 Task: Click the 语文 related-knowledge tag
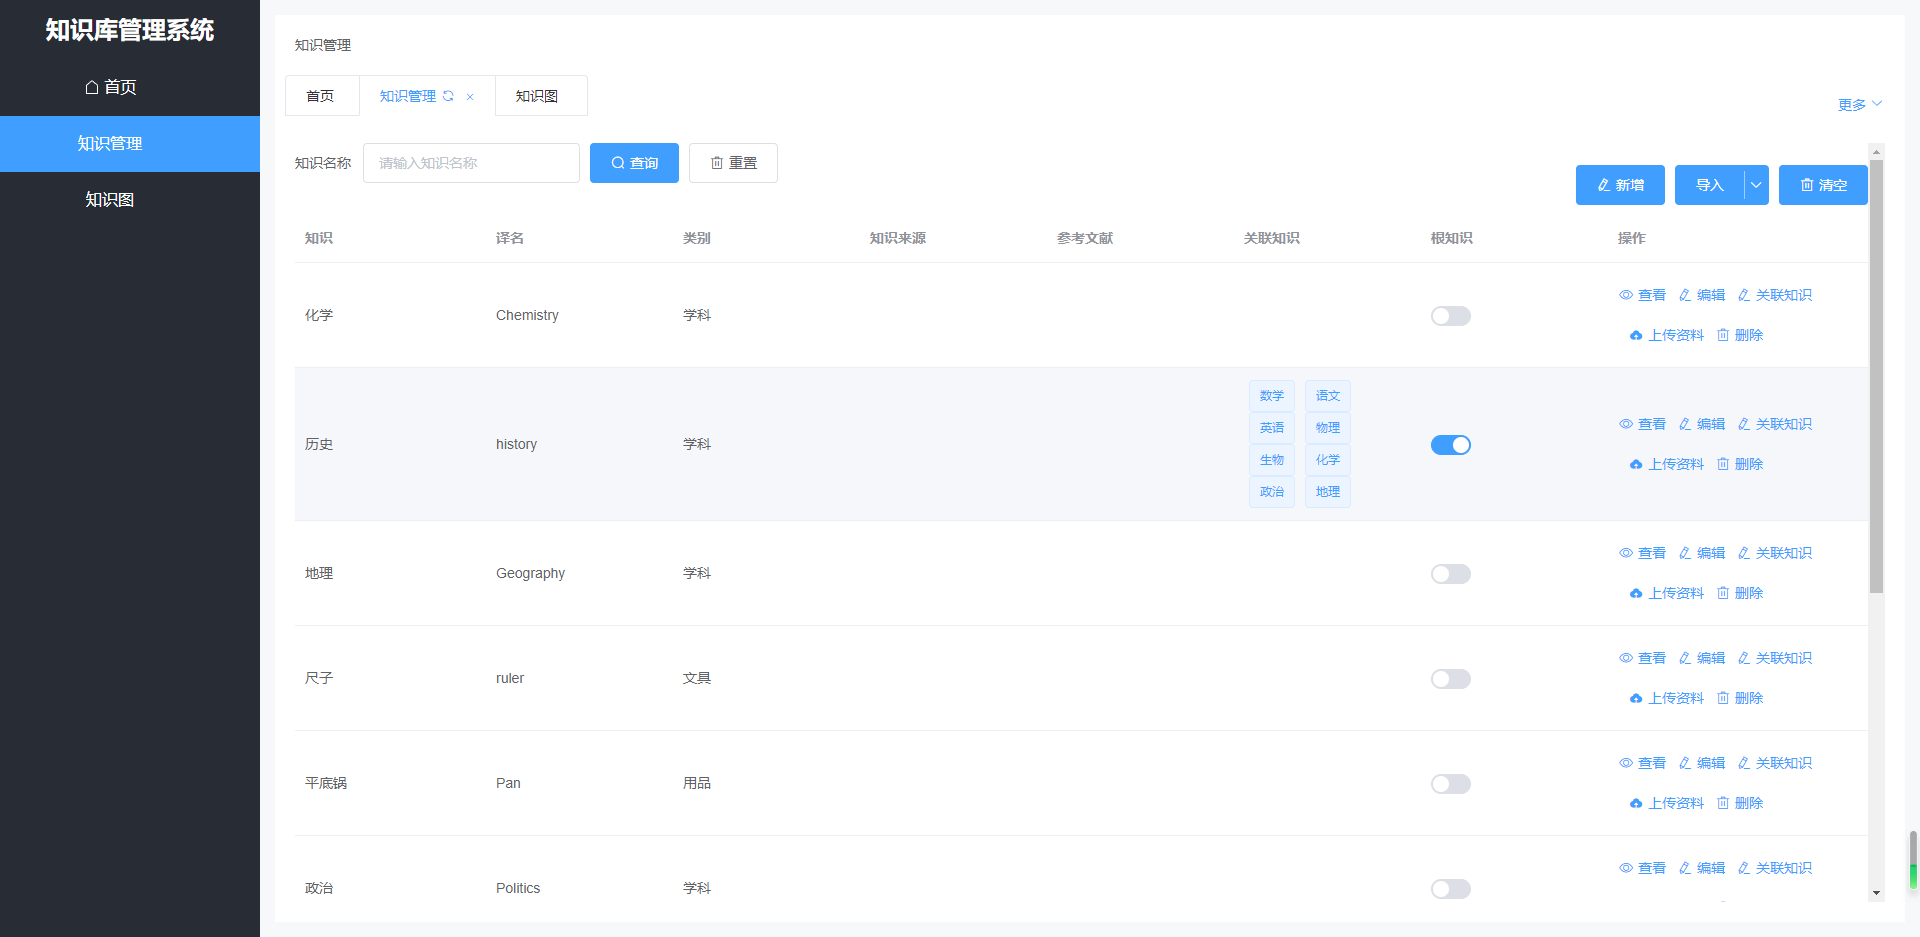click(1328, 396)
